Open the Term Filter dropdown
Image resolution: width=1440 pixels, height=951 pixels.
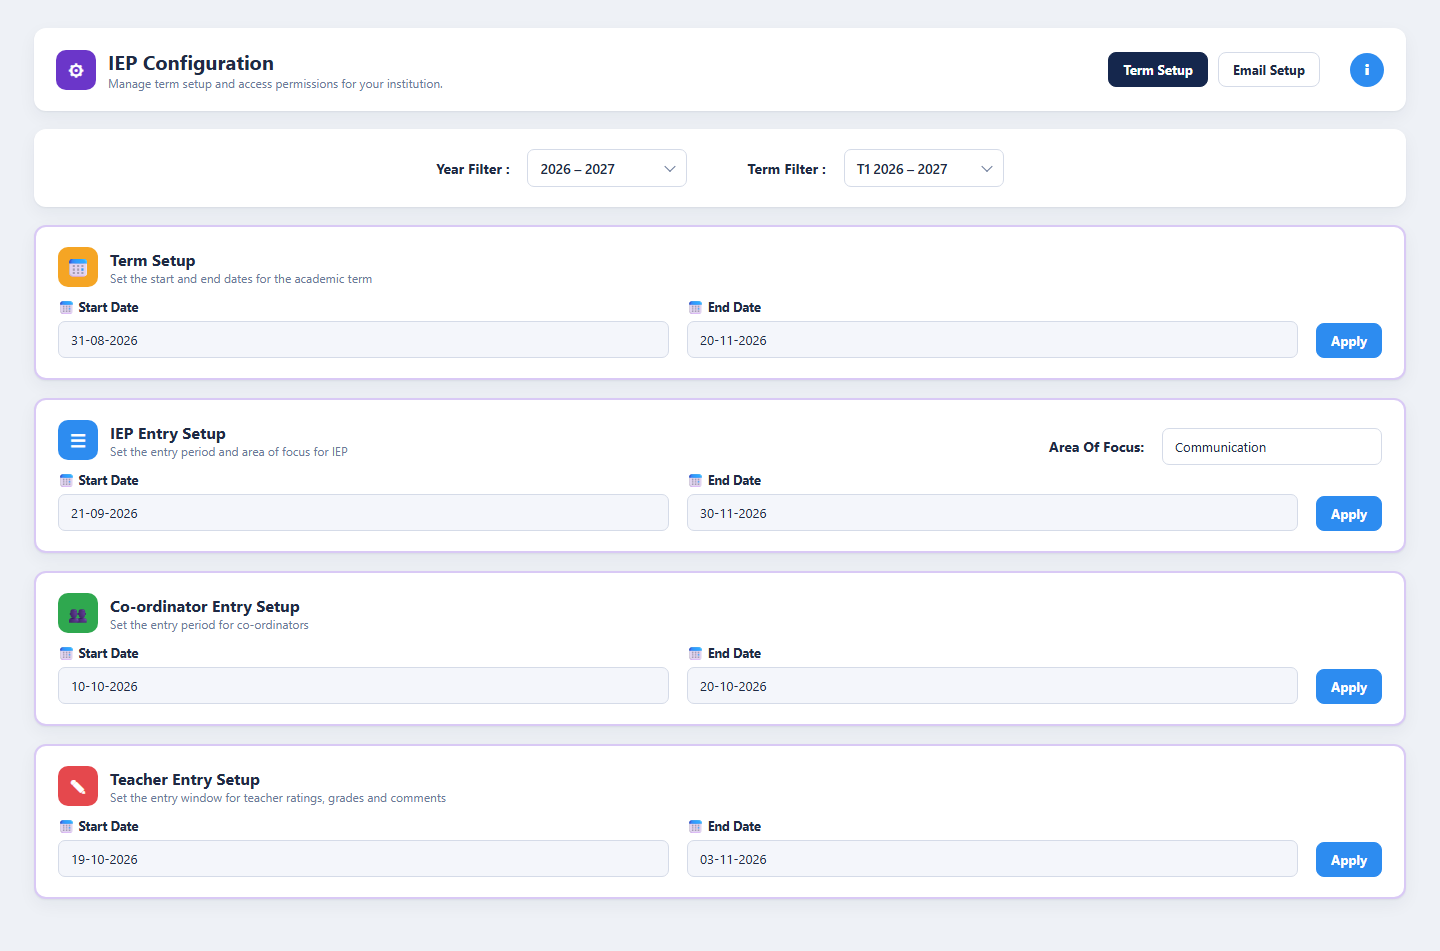[924, 168]
